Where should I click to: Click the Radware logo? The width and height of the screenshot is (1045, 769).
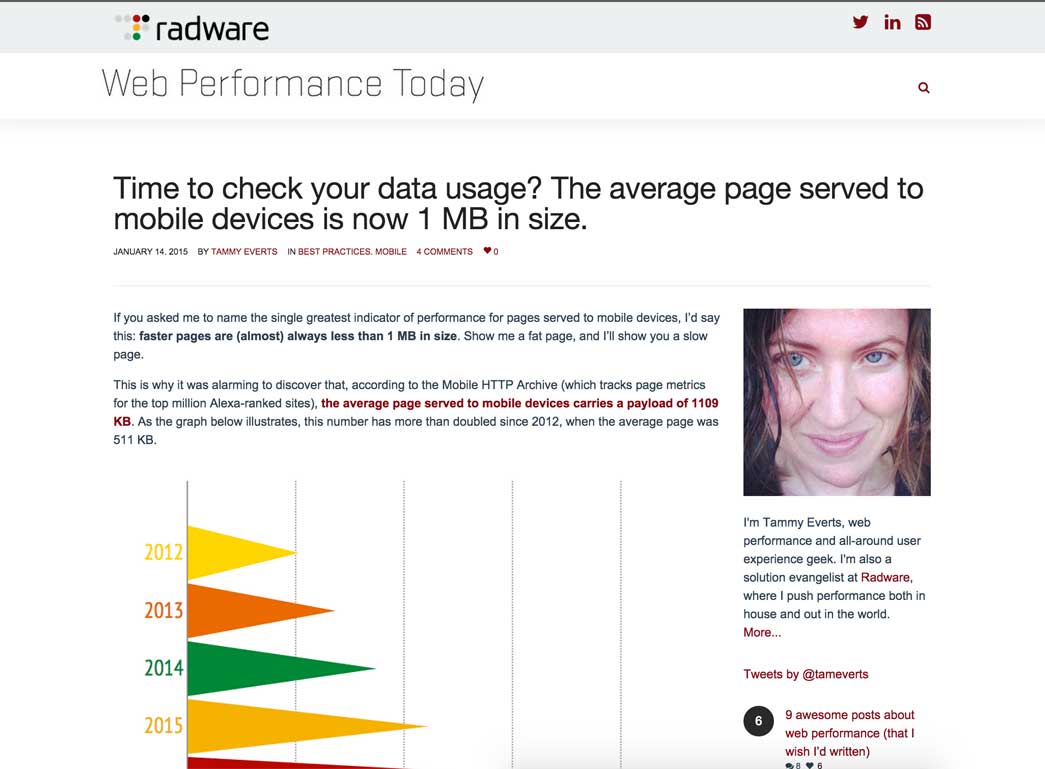click(x=191, y=27)
